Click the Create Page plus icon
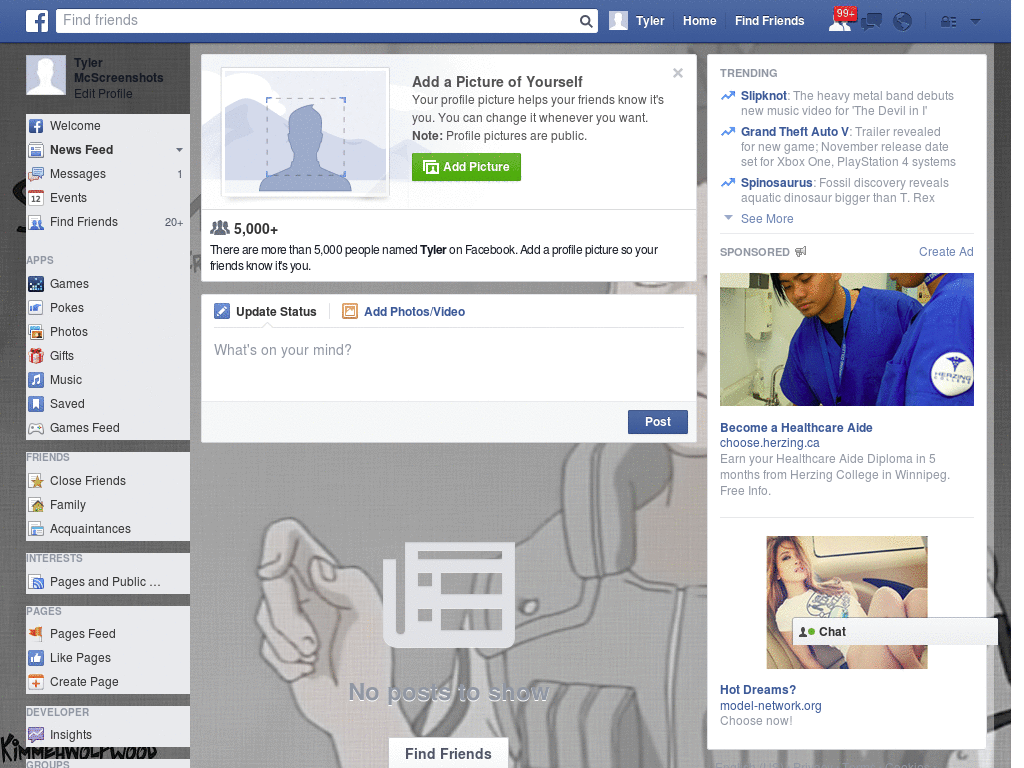This screenshot has height=768, width=1024. coord(36,682)
